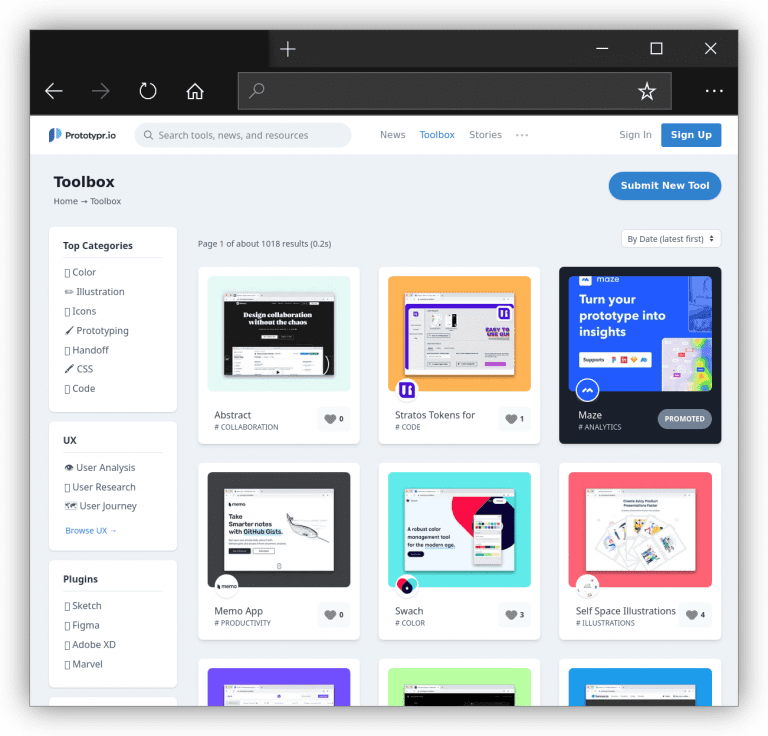This screenshot has width=768, height=736.
Task: Click the Maze round logo badge
Action: point(587,390)
